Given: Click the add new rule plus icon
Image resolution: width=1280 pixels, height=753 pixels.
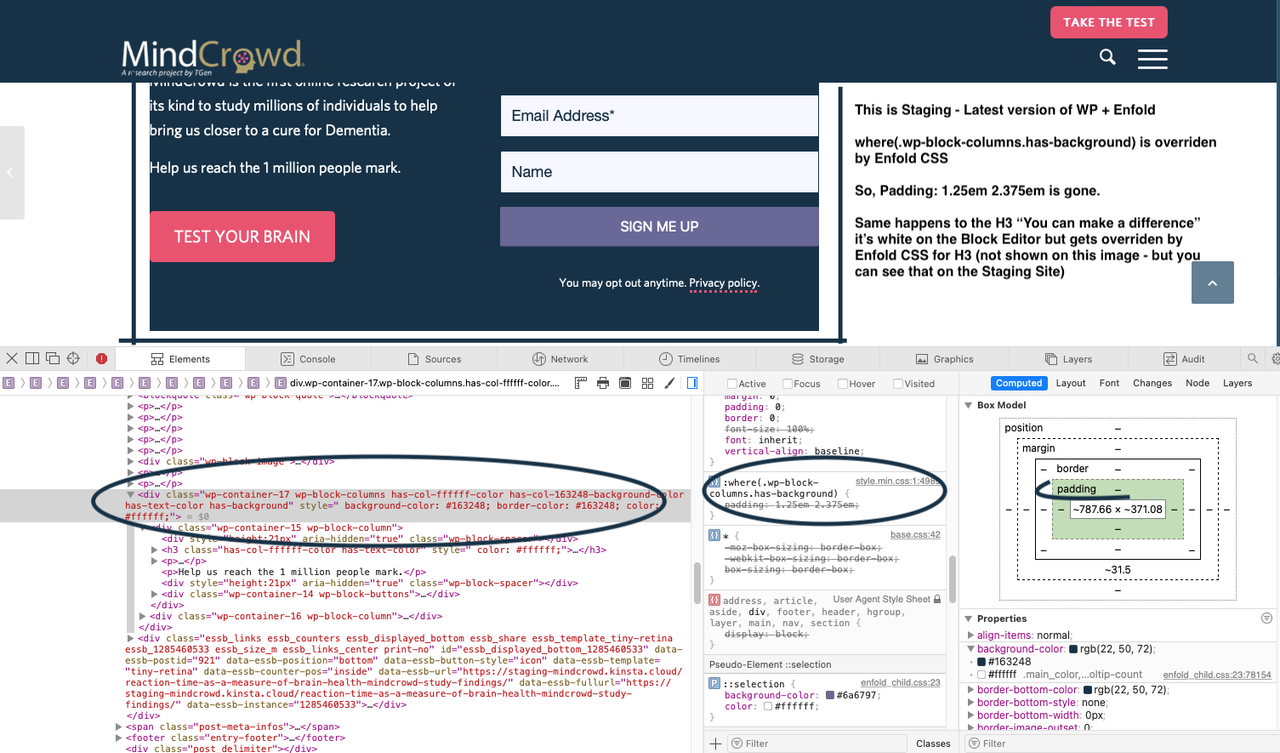Looking at the screenshot, I should (x=716, y=743).
